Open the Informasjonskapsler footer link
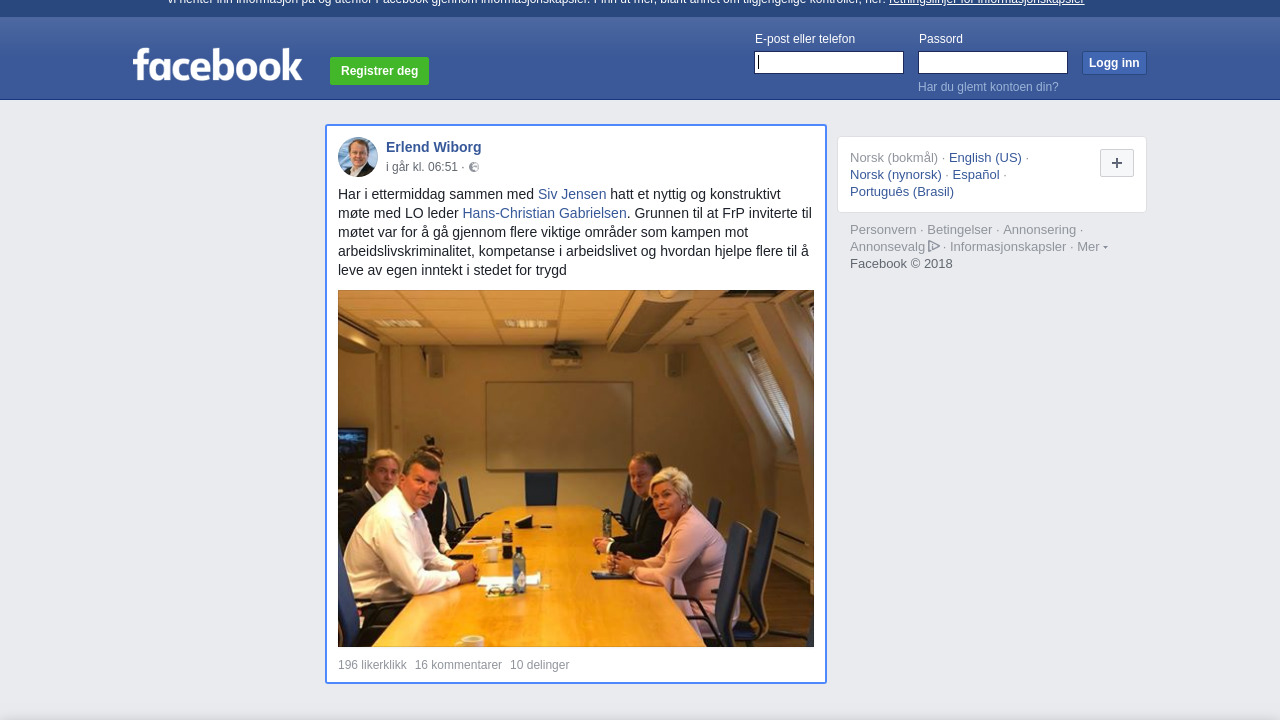Viewport: 1280px width, 720px height. coord(1008,247)
